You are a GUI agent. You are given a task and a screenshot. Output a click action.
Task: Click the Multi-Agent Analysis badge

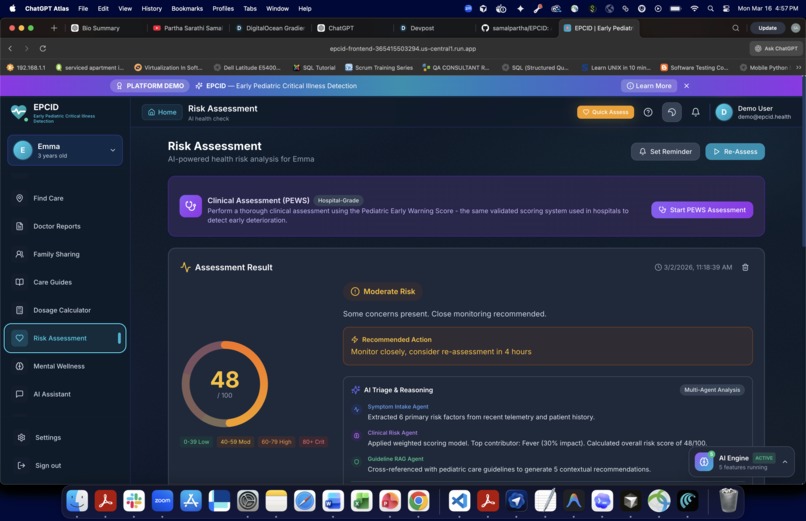click(x=712, y=390)
